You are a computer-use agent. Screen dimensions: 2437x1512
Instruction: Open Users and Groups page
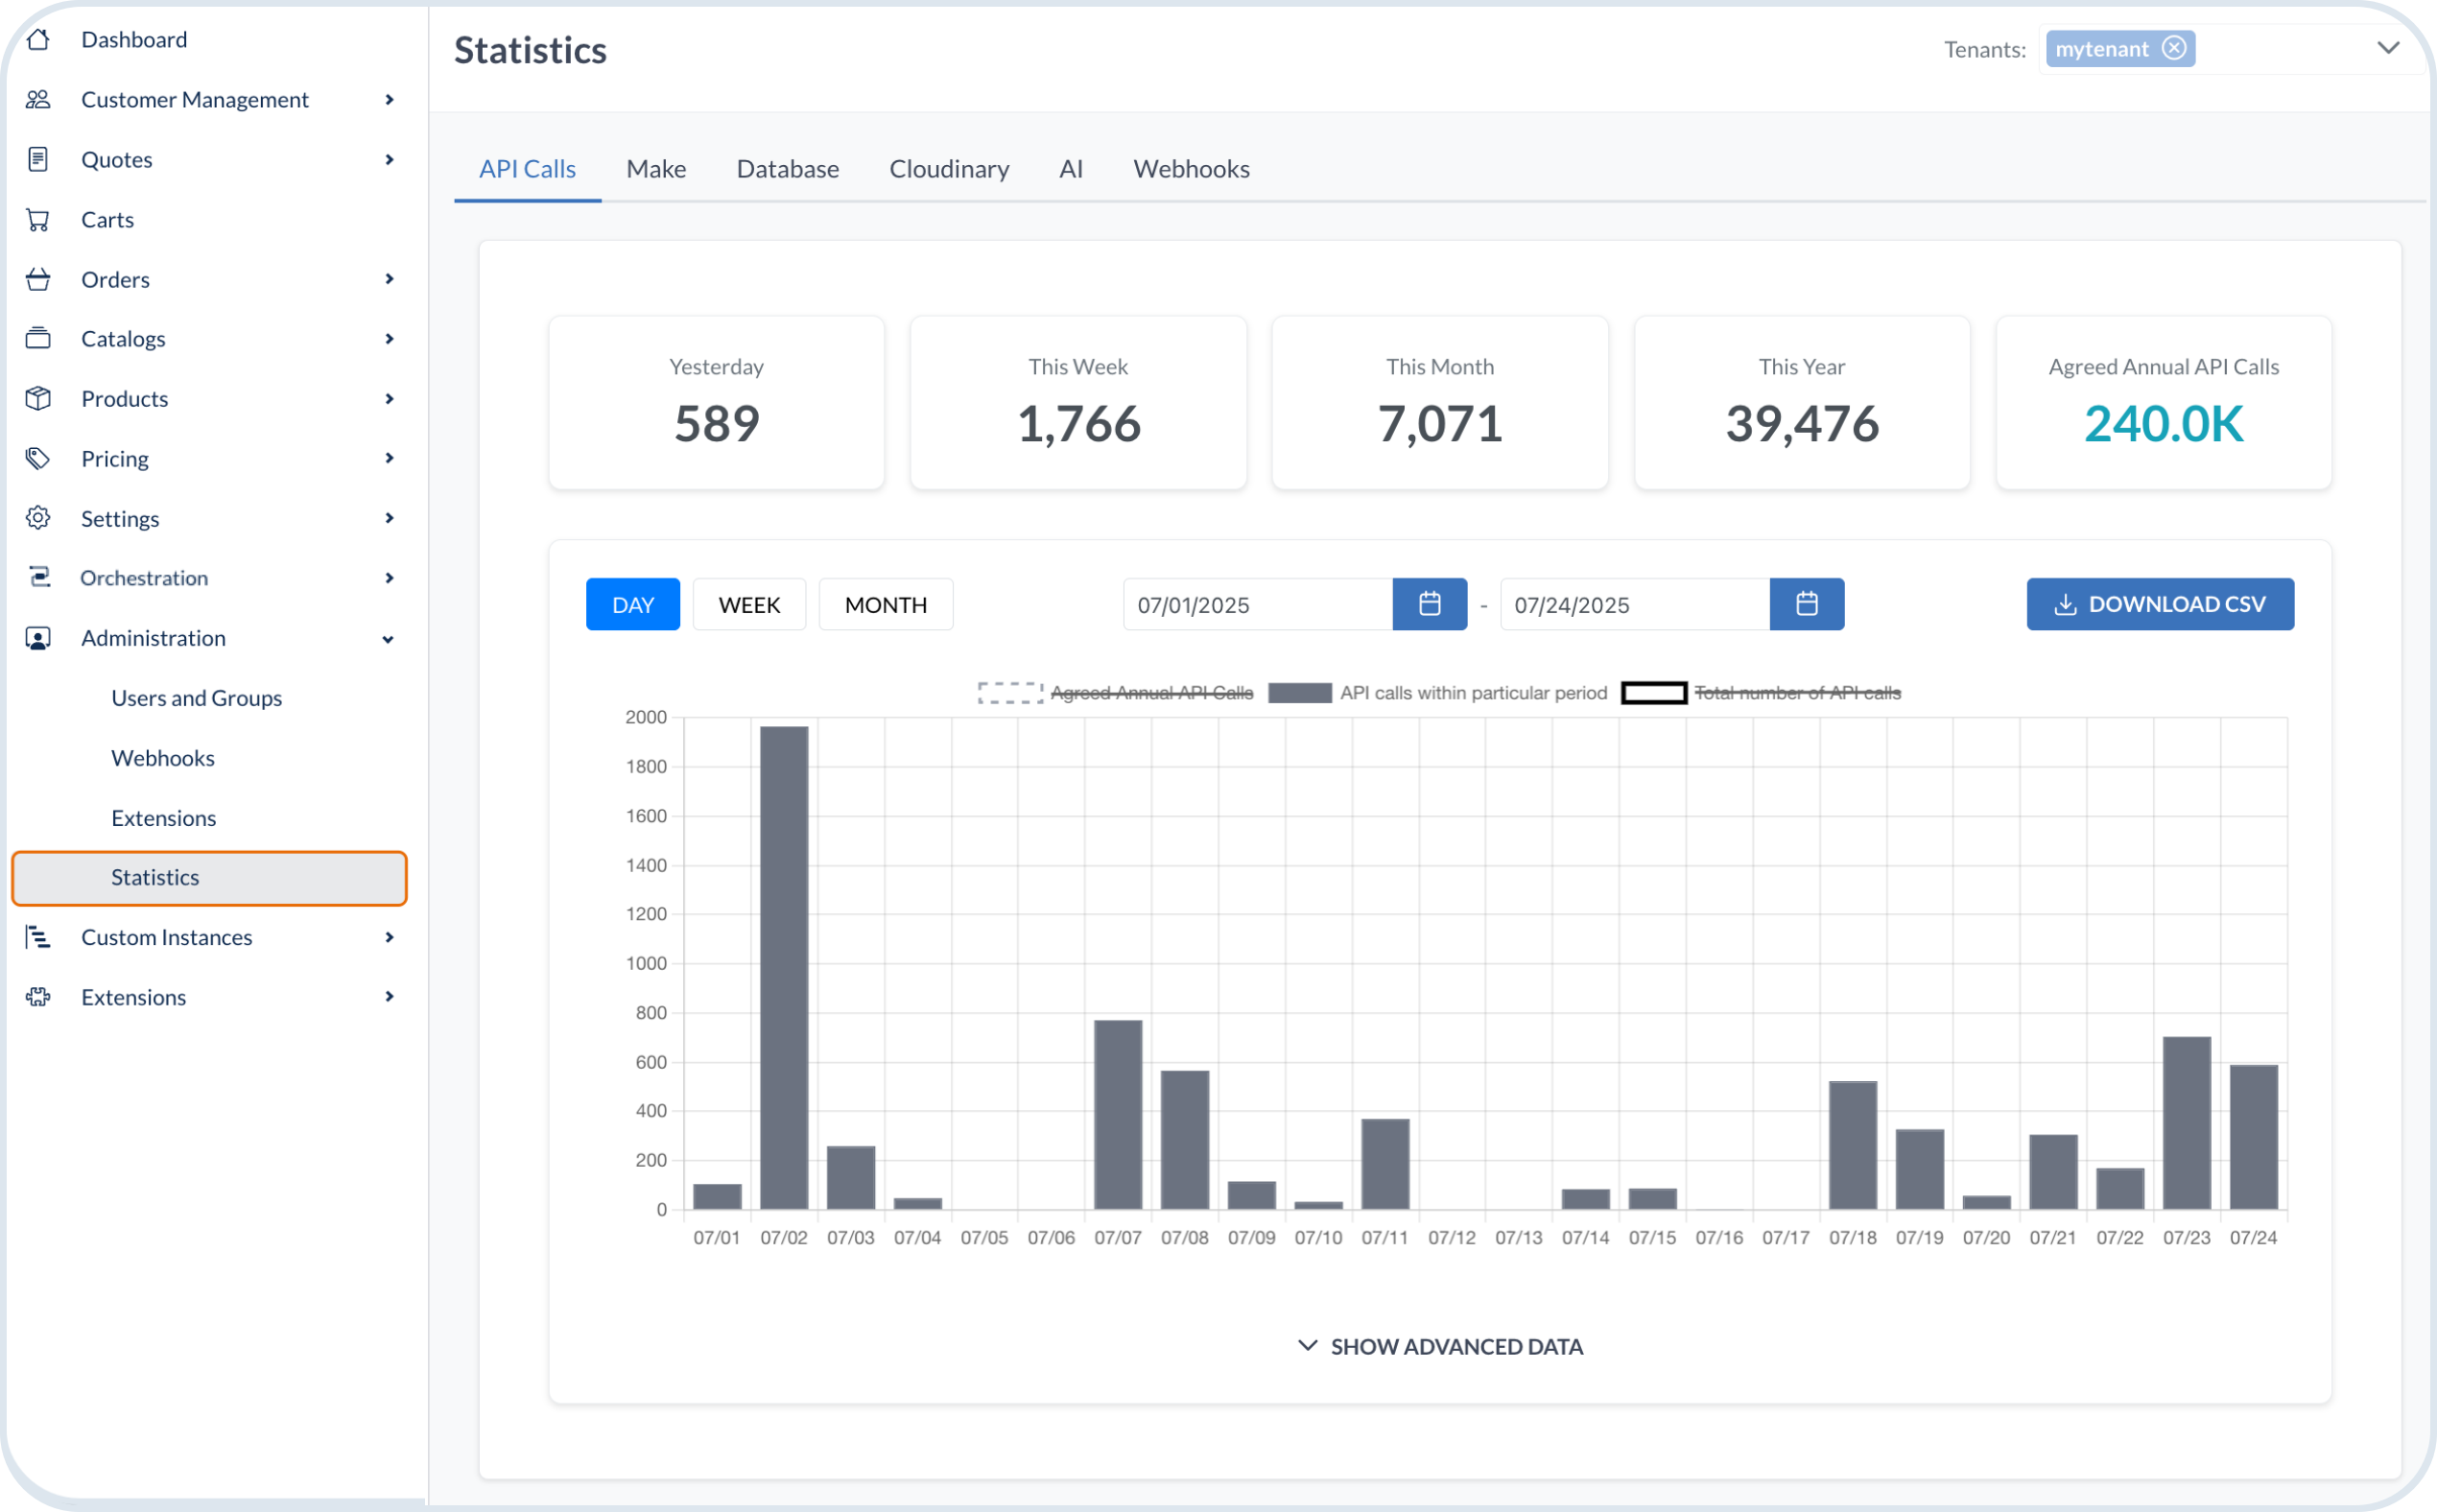click(197, 698)
